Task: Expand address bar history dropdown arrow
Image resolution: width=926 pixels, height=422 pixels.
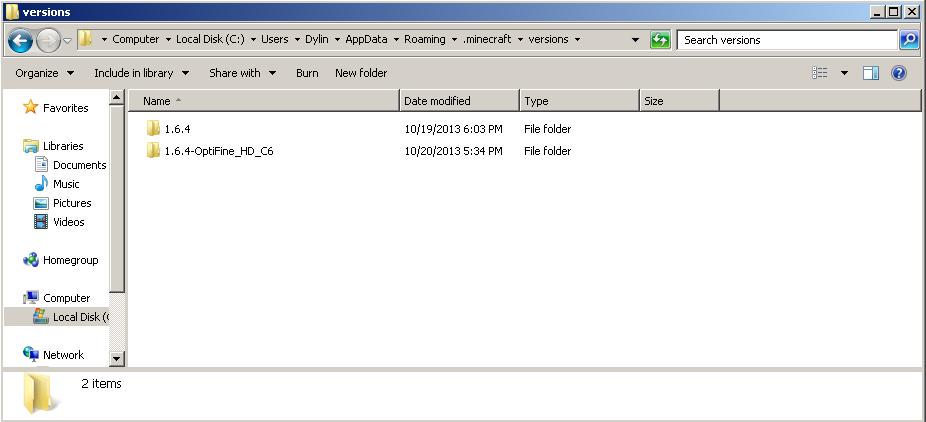Action: click(636, 40)
